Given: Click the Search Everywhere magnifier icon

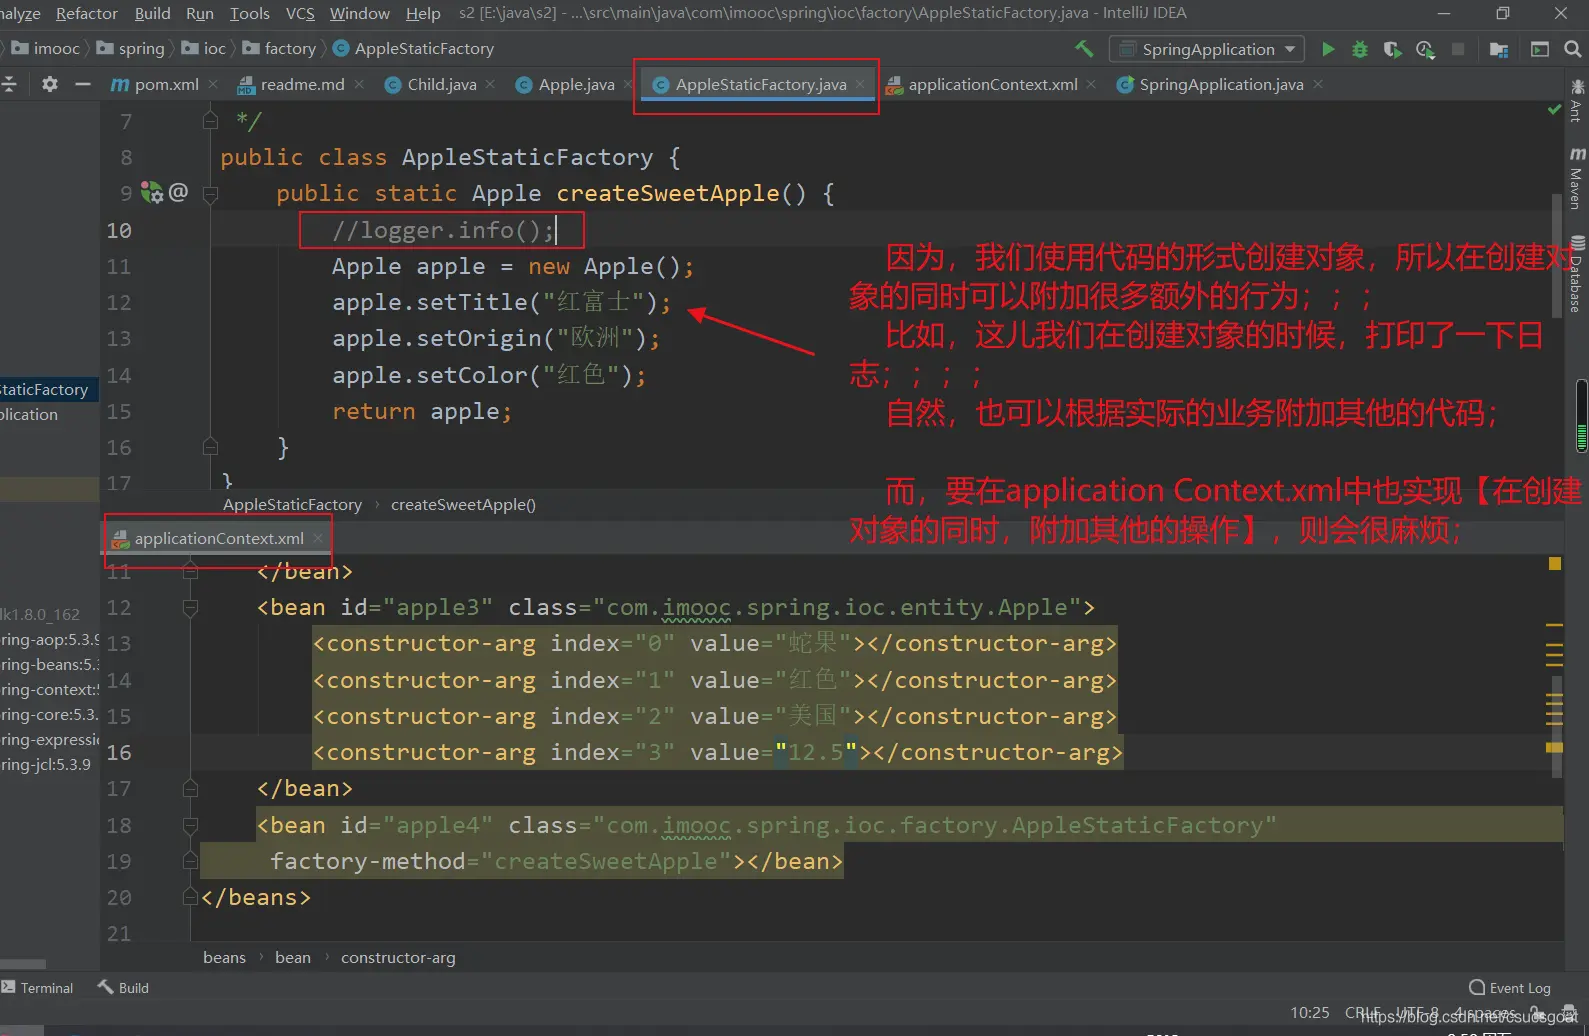Looking at the screenshot, I should pyautogui.click(x=1572, y=49).
